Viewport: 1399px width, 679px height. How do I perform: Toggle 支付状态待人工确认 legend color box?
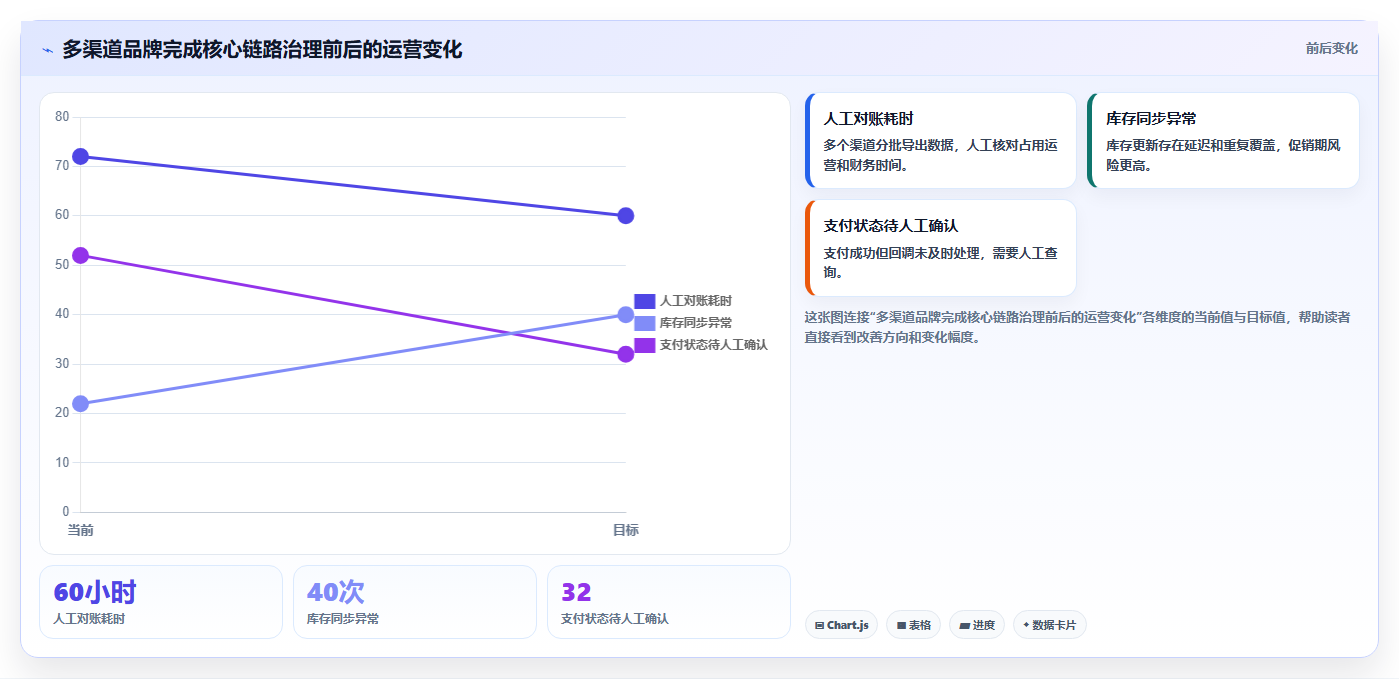[x=644, y=345]
